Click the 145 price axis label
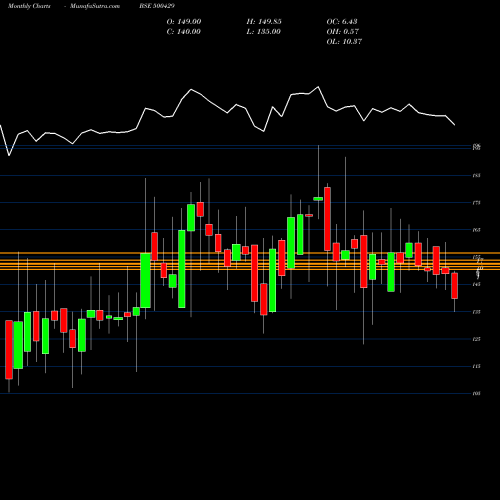This screenshot has width=500, height=500. (476, 284)
